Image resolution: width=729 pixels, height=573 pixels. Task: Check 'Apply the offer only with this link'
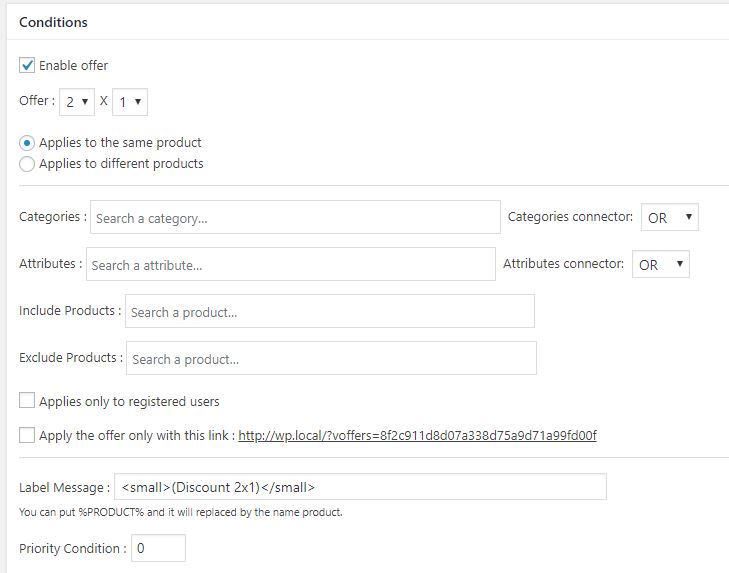[27, 436]
